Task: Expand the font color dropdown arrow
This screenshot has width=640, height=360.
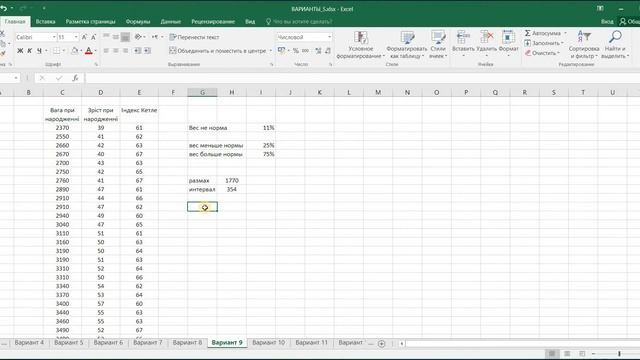Action: [96, 51]
